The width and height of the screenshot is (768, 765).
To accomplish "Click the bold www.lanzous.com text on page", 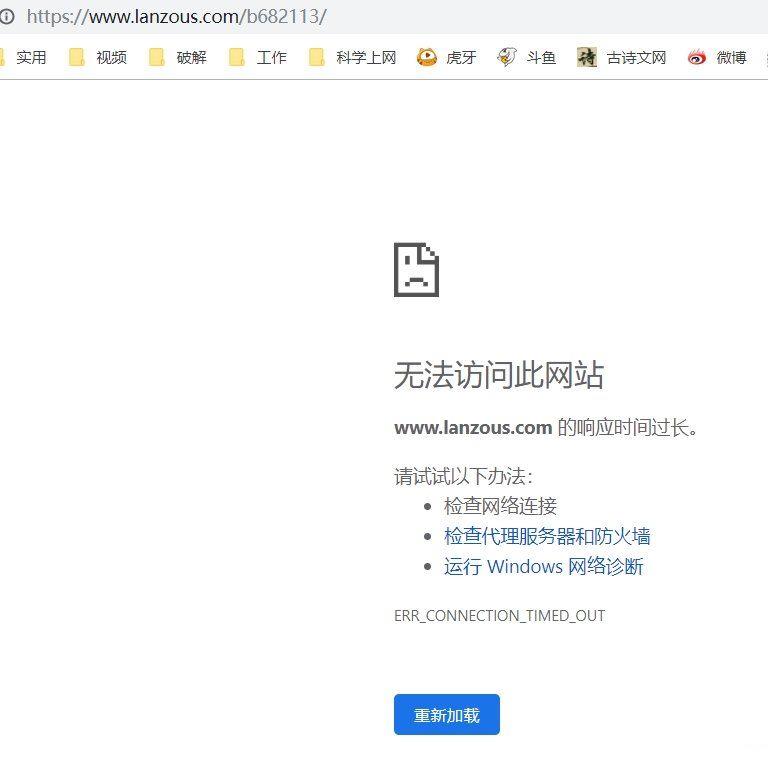I will click(x=473, y=428).
